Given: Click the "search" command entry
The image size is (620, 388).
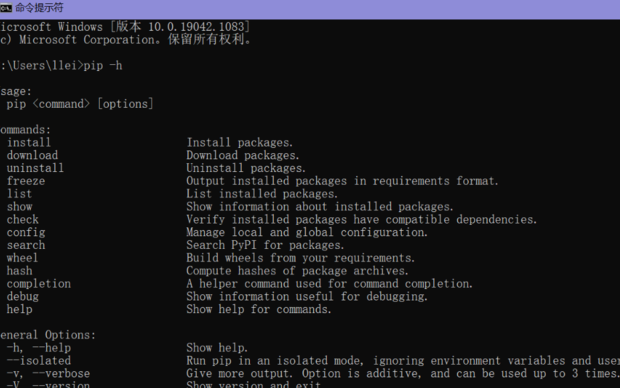Looking at the screenshot, I should click(26, 245).
